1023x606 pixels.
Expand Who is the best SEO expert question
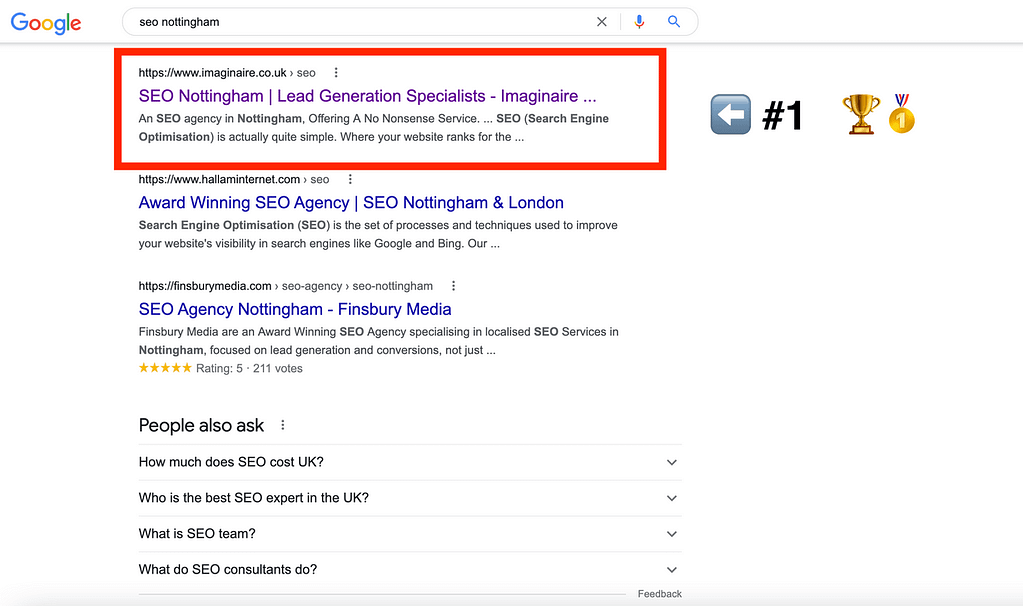point(410,498)
